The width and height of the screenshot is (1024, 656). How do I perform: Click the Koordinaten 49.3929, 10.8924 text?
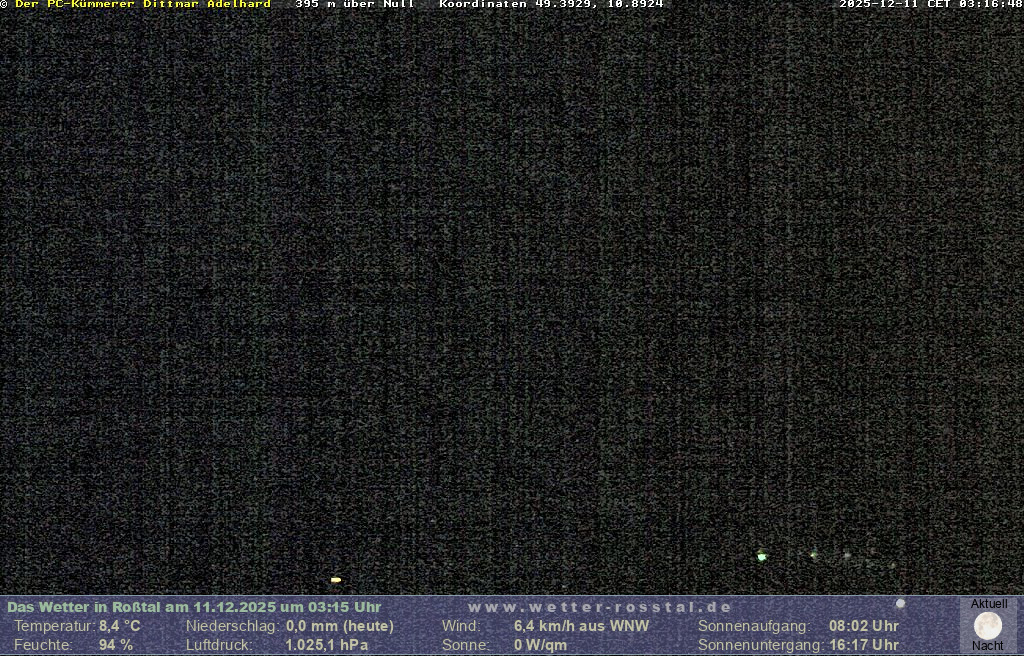(551, 4)
